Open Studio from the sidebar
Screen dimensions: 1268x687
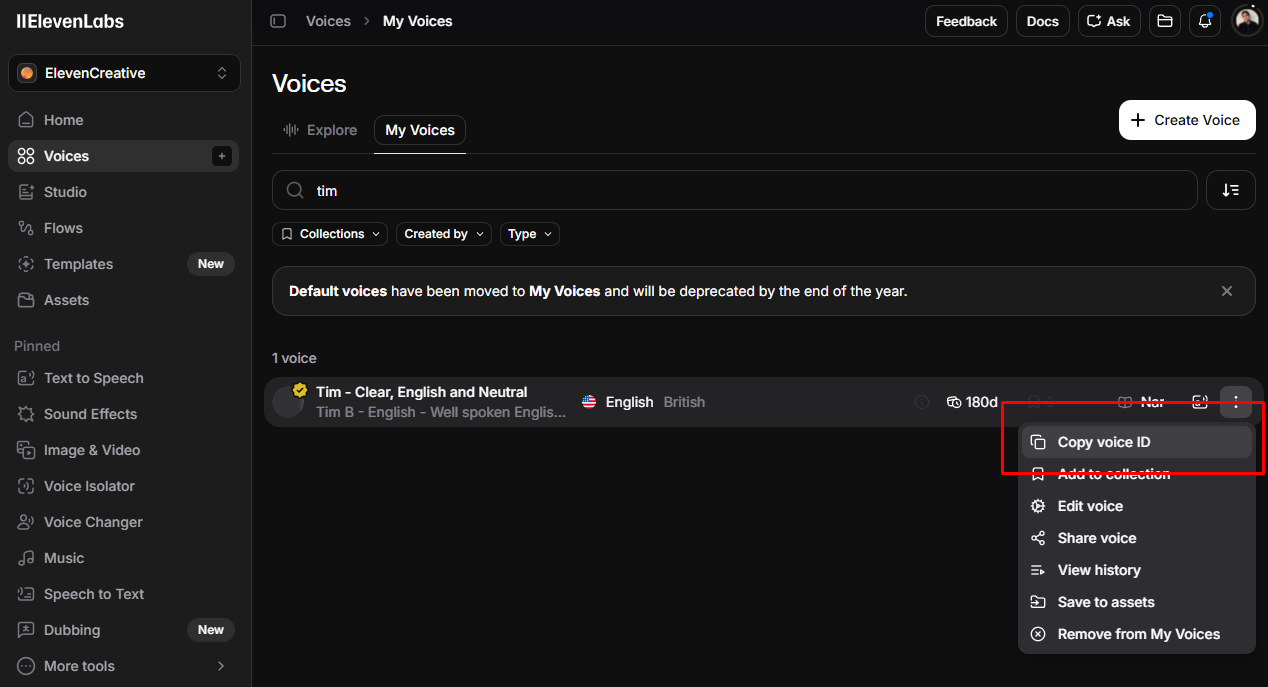pyautogui.click(x=124, y=192)
